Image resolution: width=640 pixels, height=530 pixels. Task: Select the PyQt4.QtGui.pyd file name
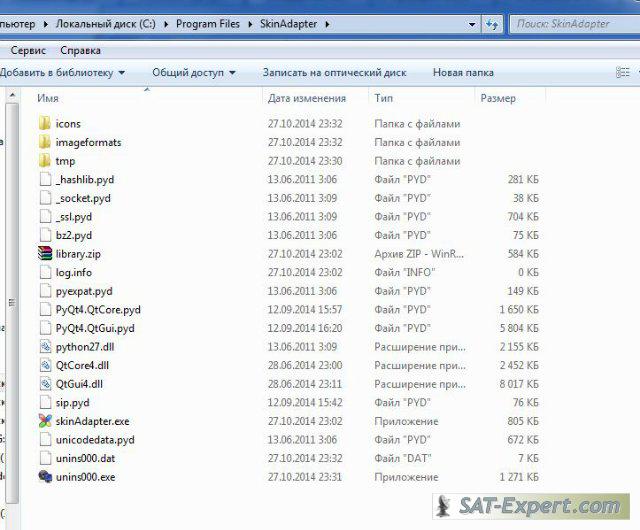pyautogui.click(x=95, y=328)
